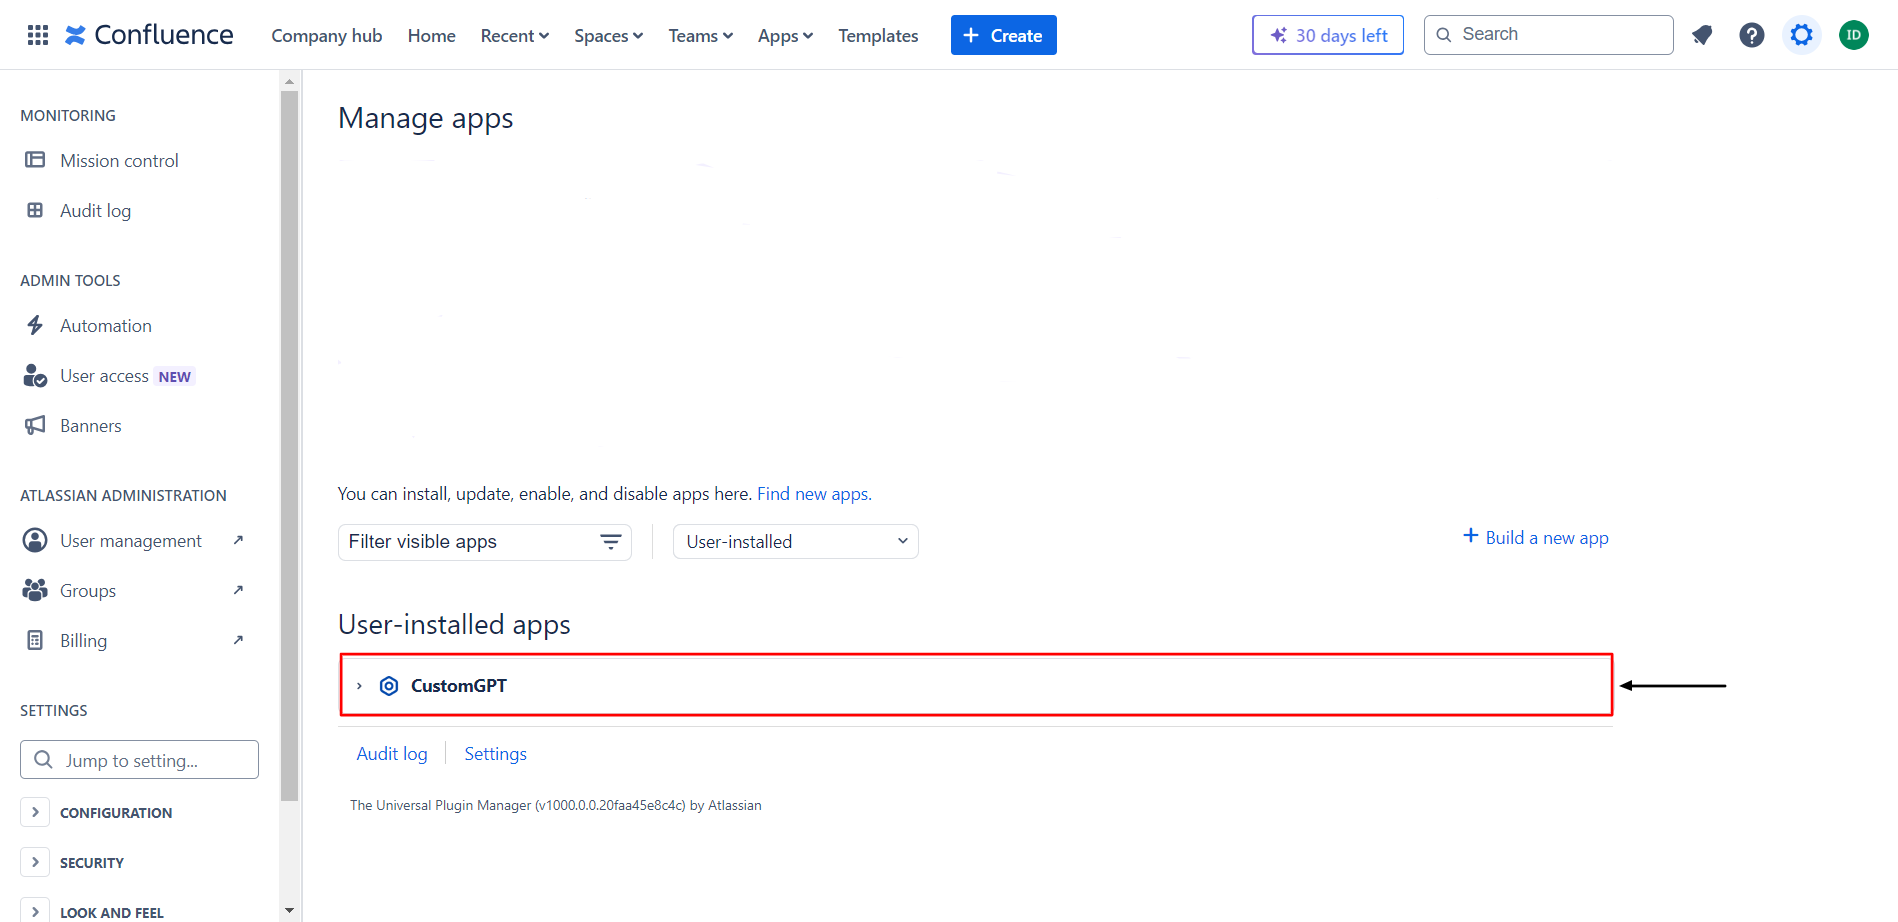
Task: Open Automation admin tool
Action: coord(106,325)
